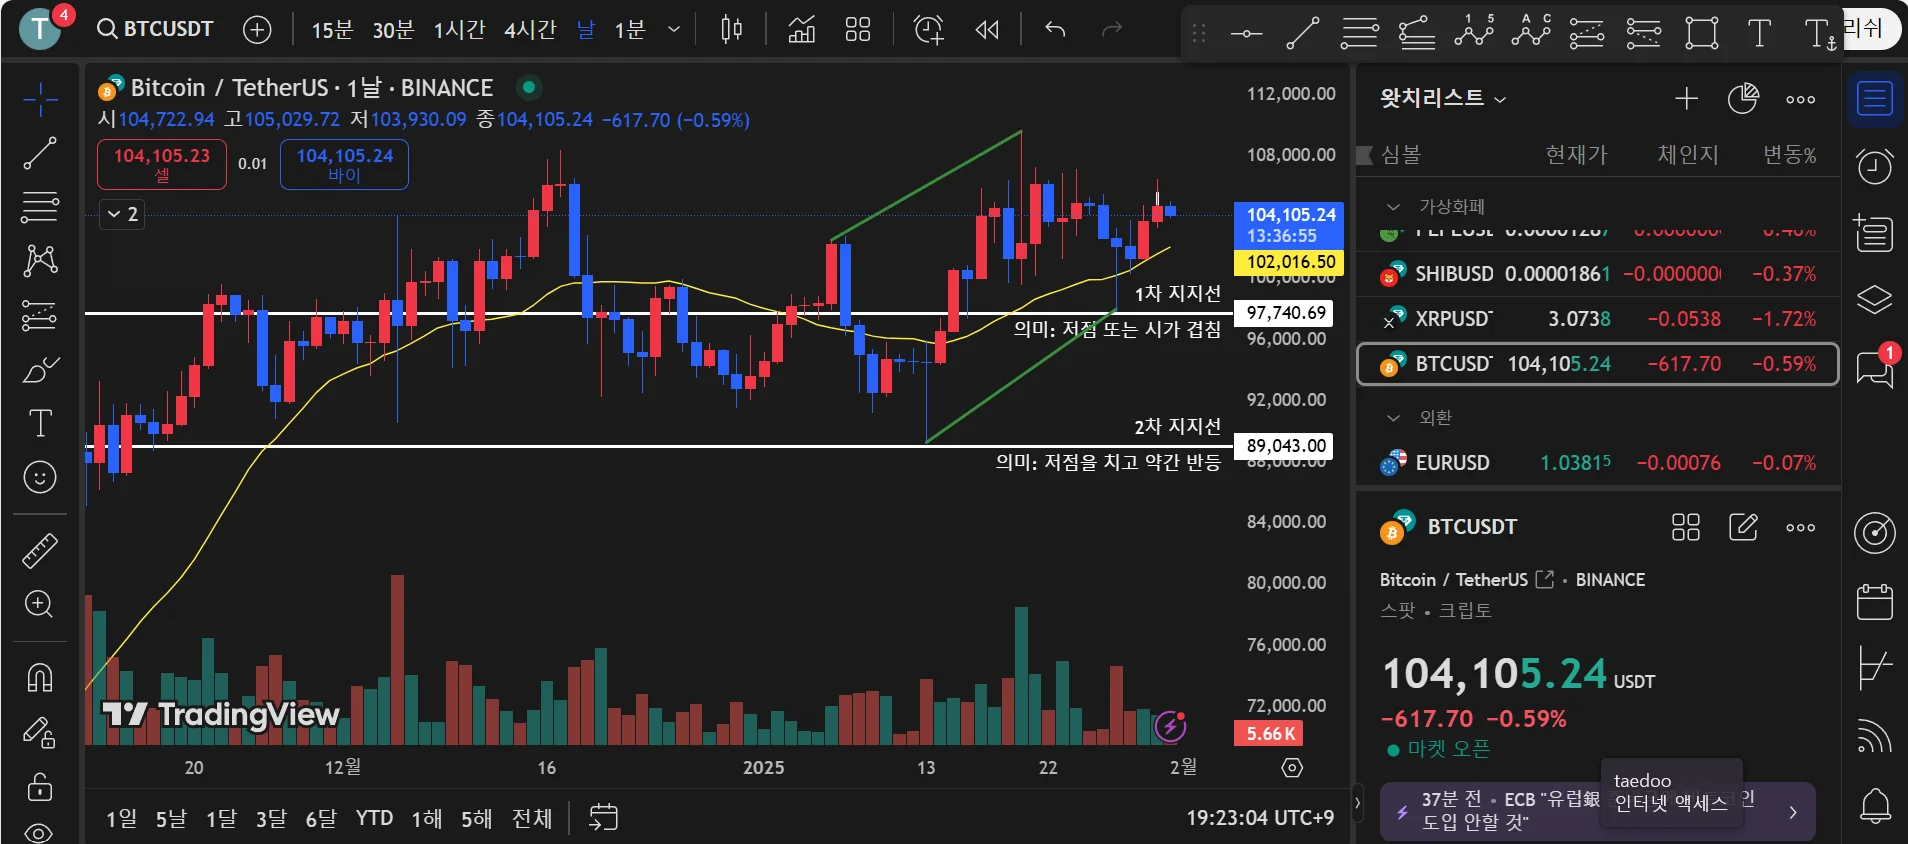Image resolution: width=1908 pixels, height=844 pixels.
Task: Pick the trend line in favorites toolbar
Action: [1302, 34]
